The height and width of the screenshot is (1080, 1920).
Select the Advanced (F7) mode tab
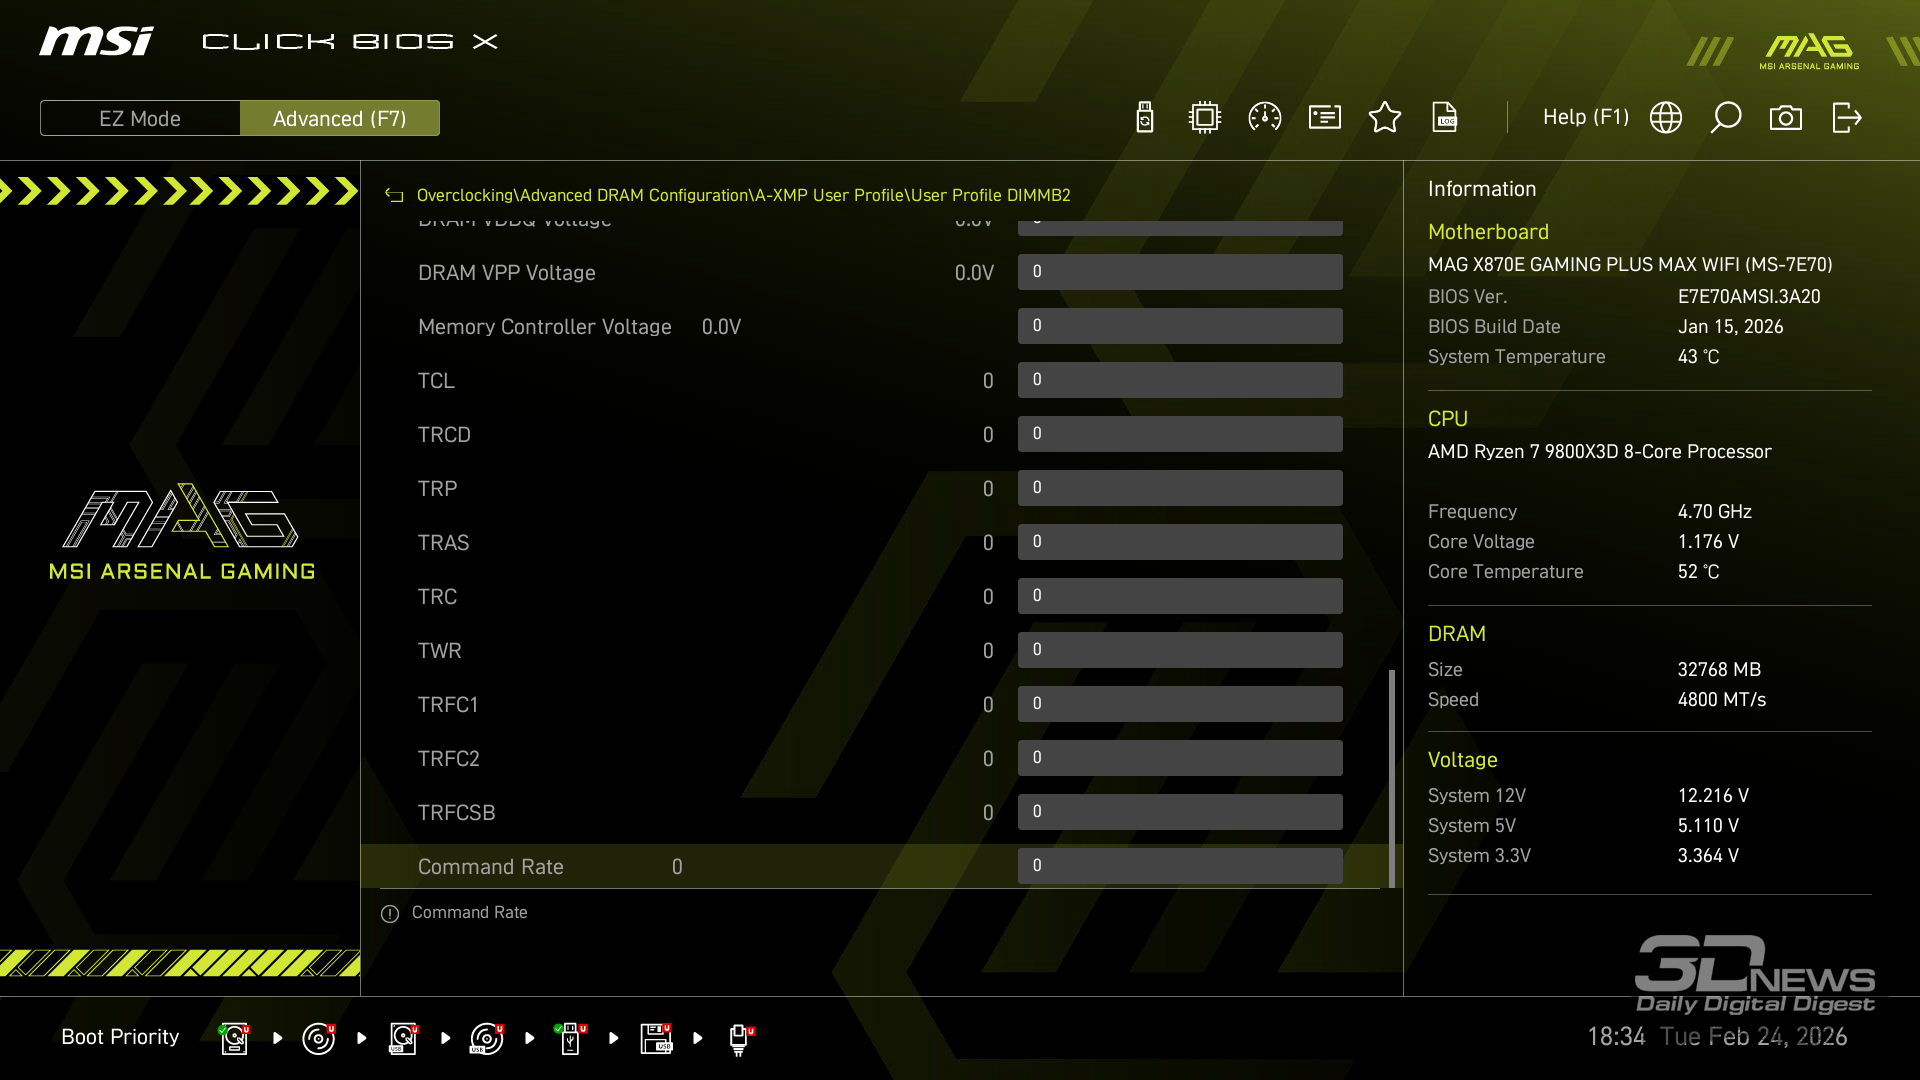point(340,118)
